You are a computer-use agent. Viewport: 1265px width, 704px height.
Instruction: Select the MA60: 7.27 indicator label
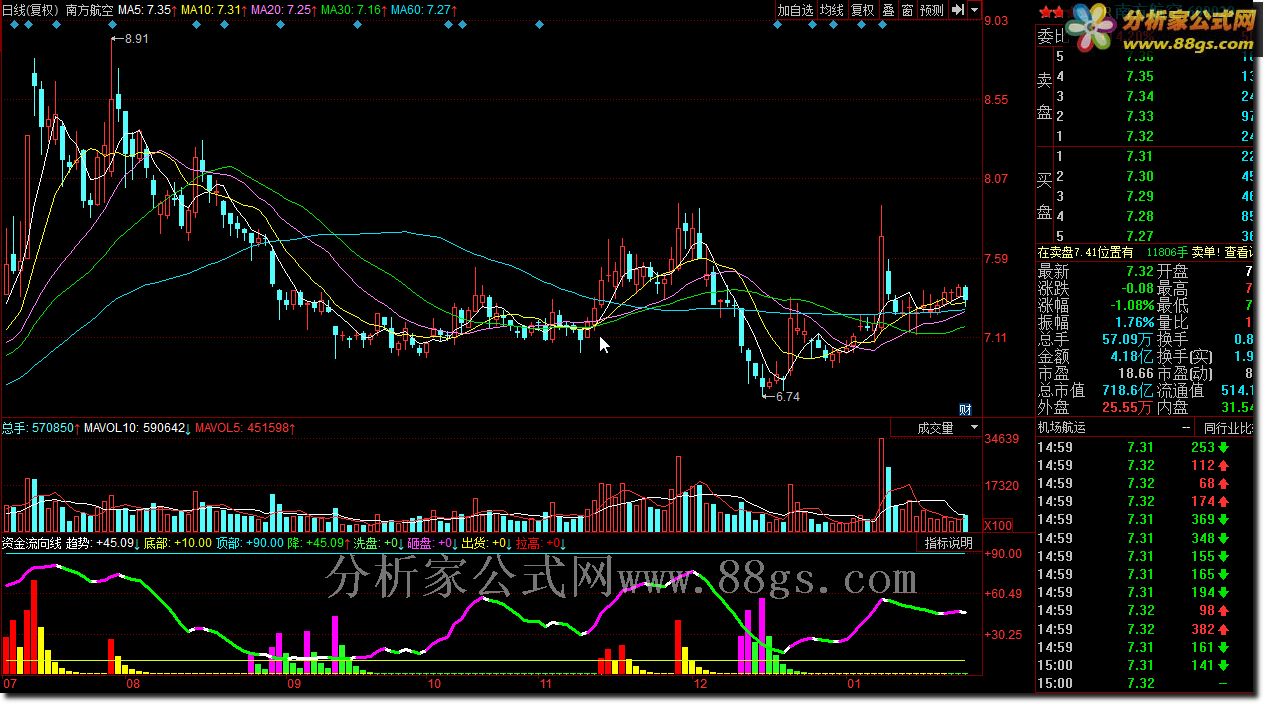pyautogui.click(x=423, y=9)
